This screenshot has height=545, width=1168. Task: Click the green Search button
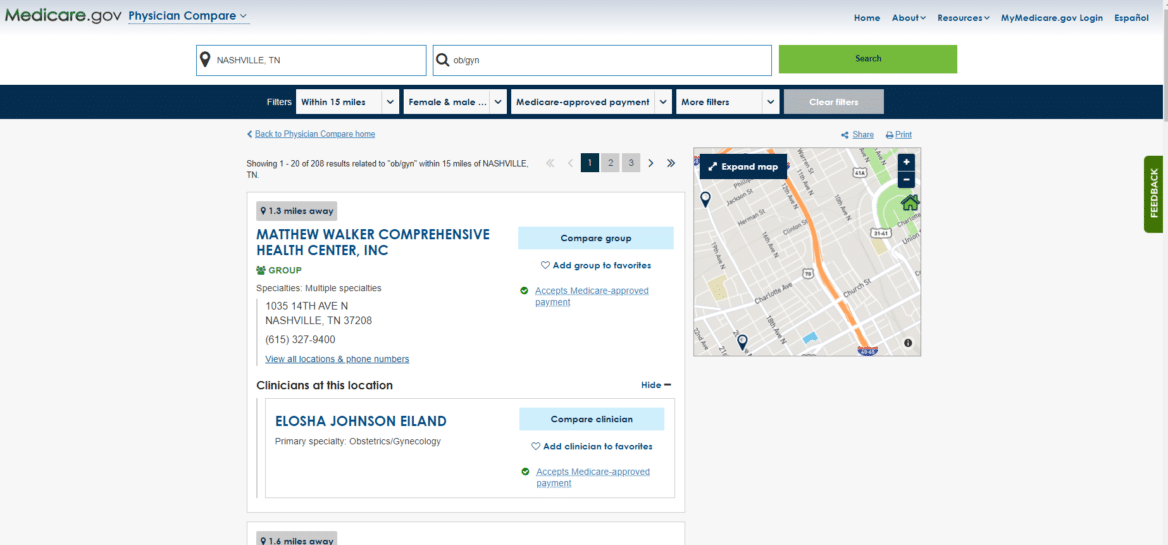pyautogui.click(x=868, y=59)
